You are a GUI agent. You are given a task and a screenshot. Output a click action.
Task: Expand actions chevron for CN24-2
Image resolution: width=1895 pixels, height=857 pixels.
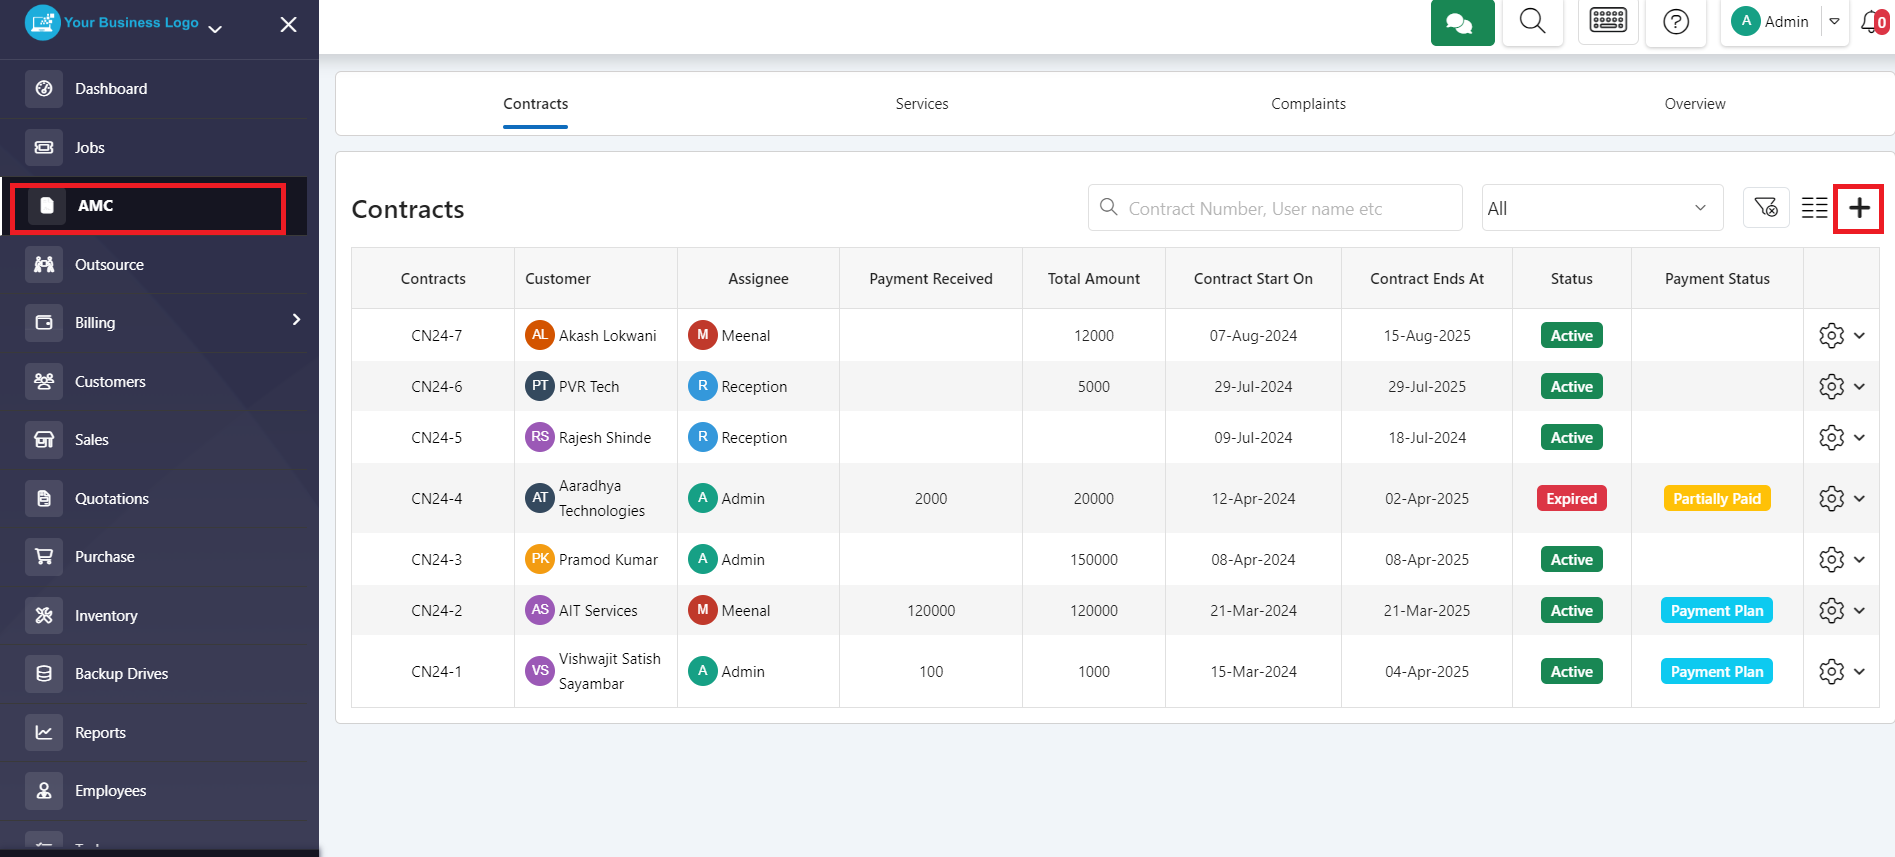pos(1859,611)
